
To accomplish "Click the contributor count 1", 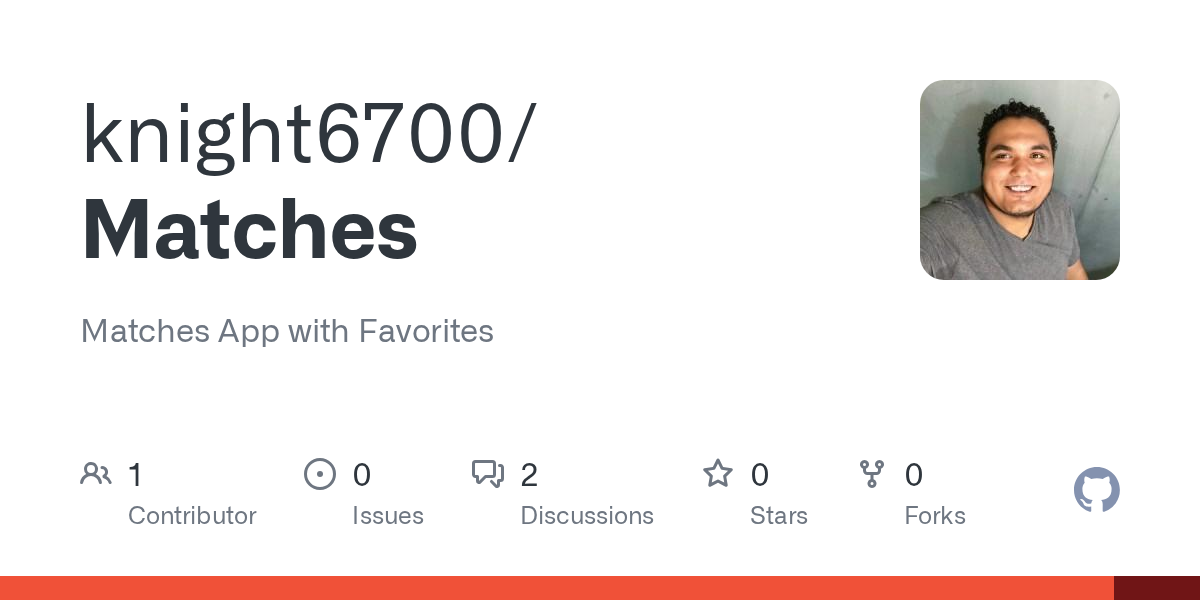I will [136, 475].
